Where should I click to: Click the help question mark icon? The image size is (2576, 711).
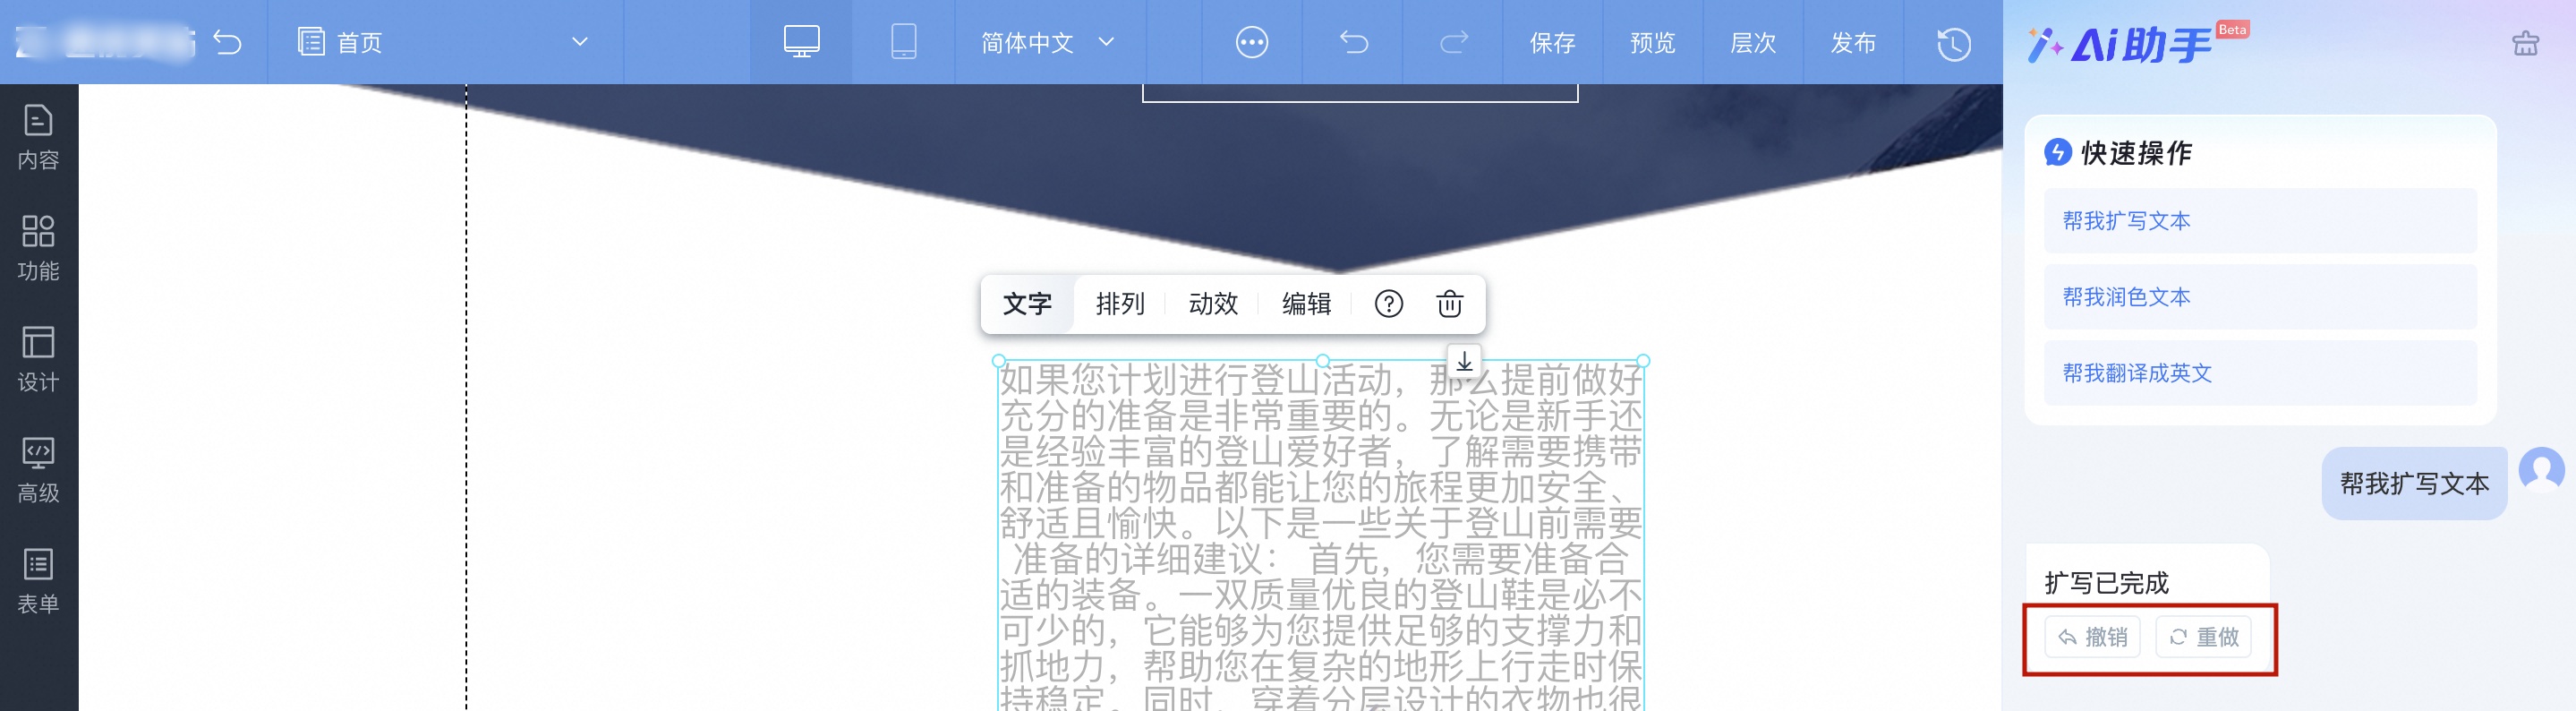tap(1388, 304)
